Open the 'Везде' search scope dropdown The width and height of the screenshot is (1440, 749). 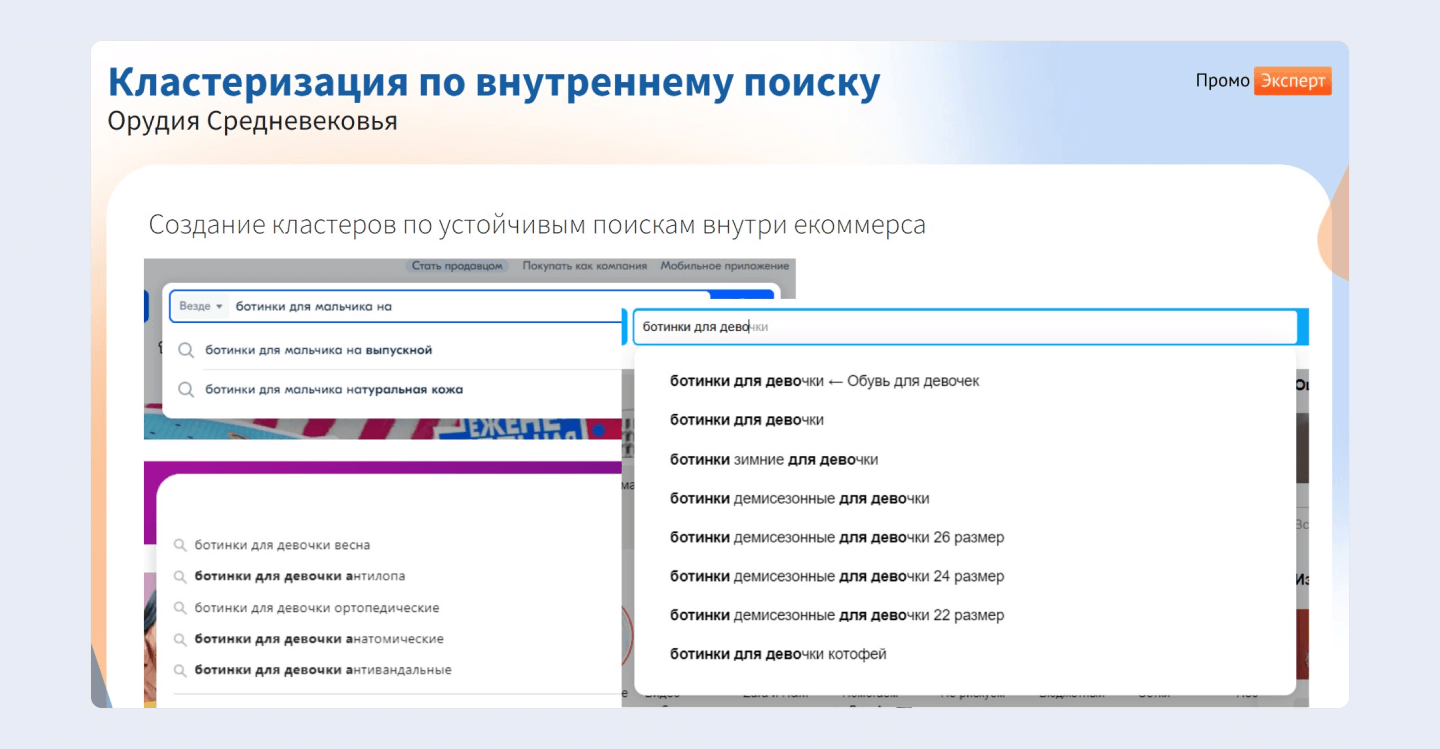coord(201,306)
